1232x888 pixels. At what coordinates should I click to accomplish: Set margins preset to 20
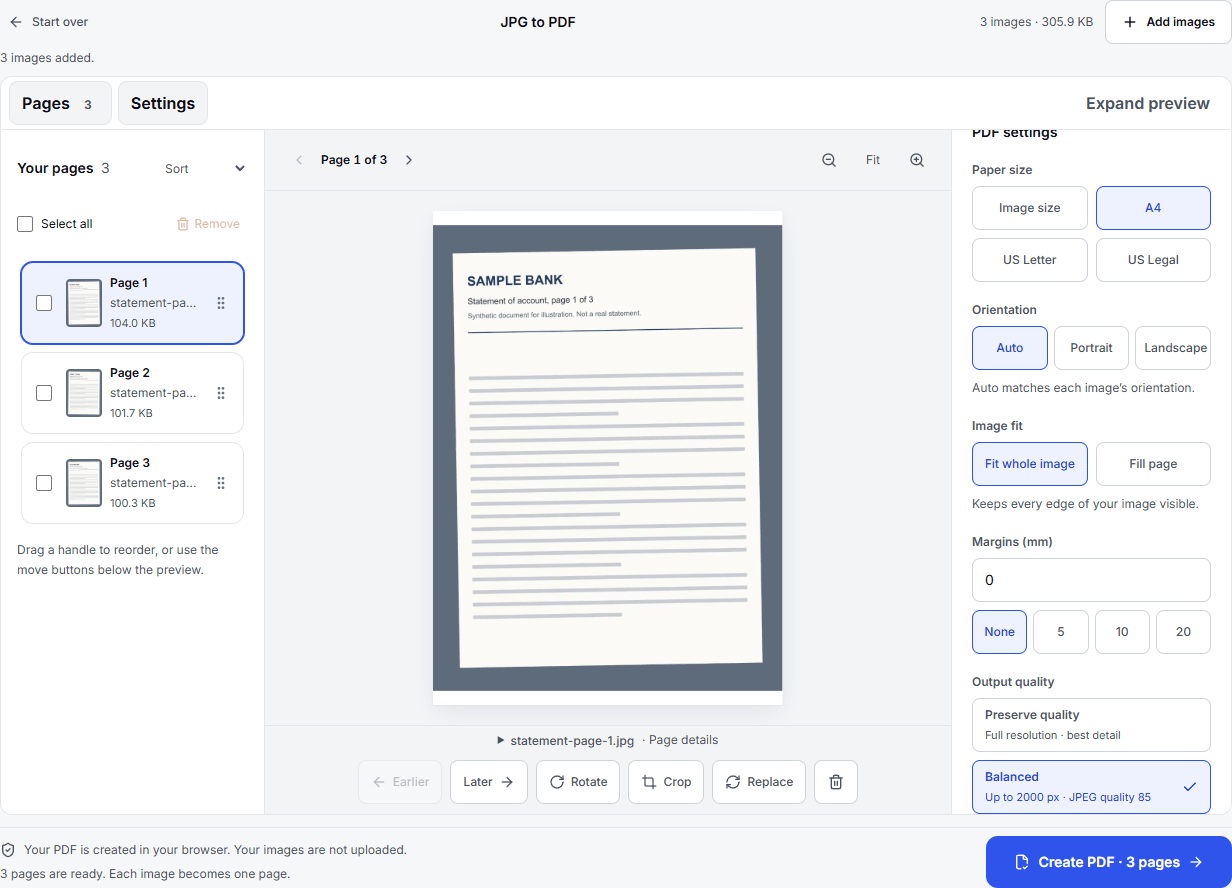(x=1184, y=632)
